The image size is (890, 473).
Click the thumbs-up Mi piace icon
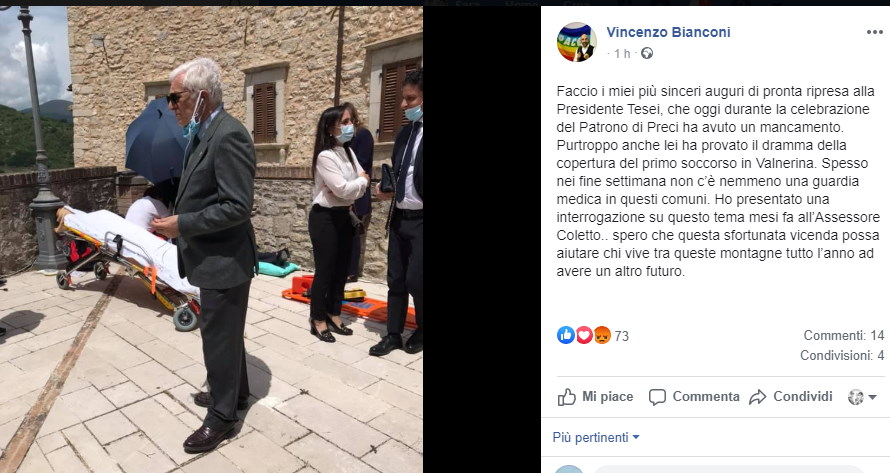(566, 397)
